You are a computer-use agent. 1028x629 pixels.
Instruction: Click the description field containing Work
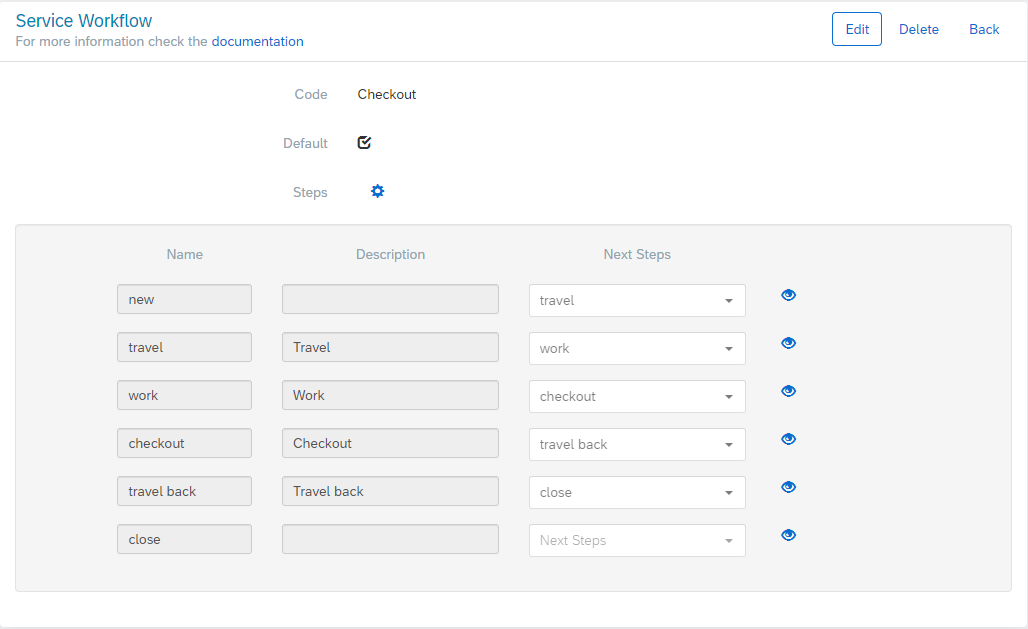390,395
